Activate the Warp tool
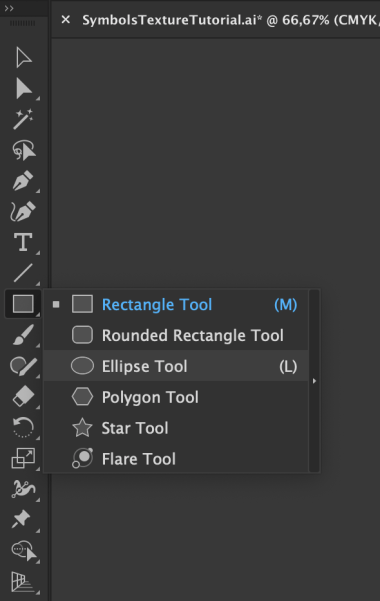Image resolution: width=380 pixels, height=601 pixels. point(23,489)
